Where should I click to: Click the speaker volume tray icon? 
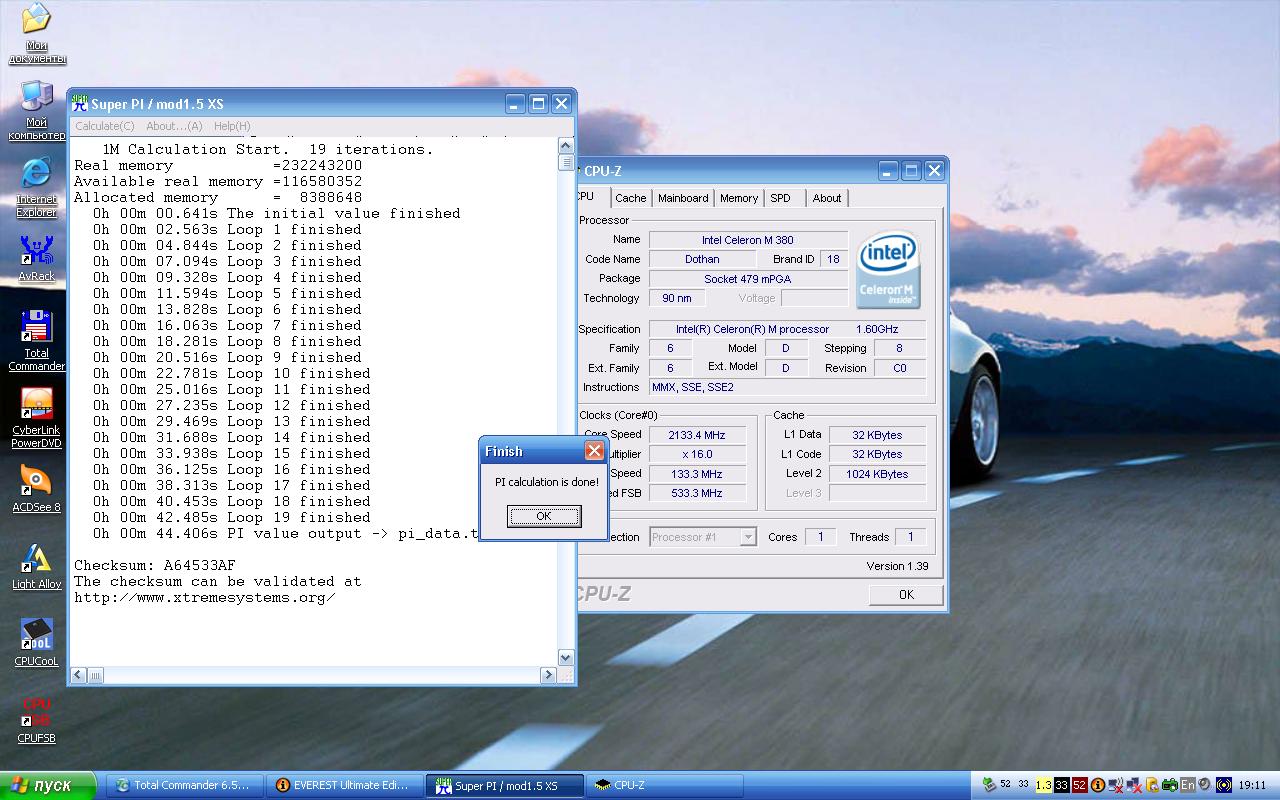coord(1204,784)
